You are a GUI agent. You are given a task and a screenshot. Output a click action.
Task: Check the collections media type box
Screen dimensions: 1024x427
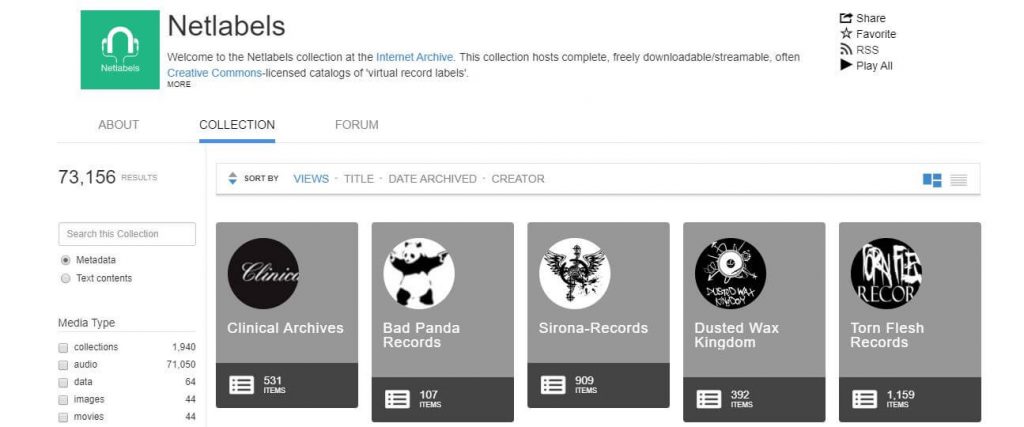[x=63, y=347]
